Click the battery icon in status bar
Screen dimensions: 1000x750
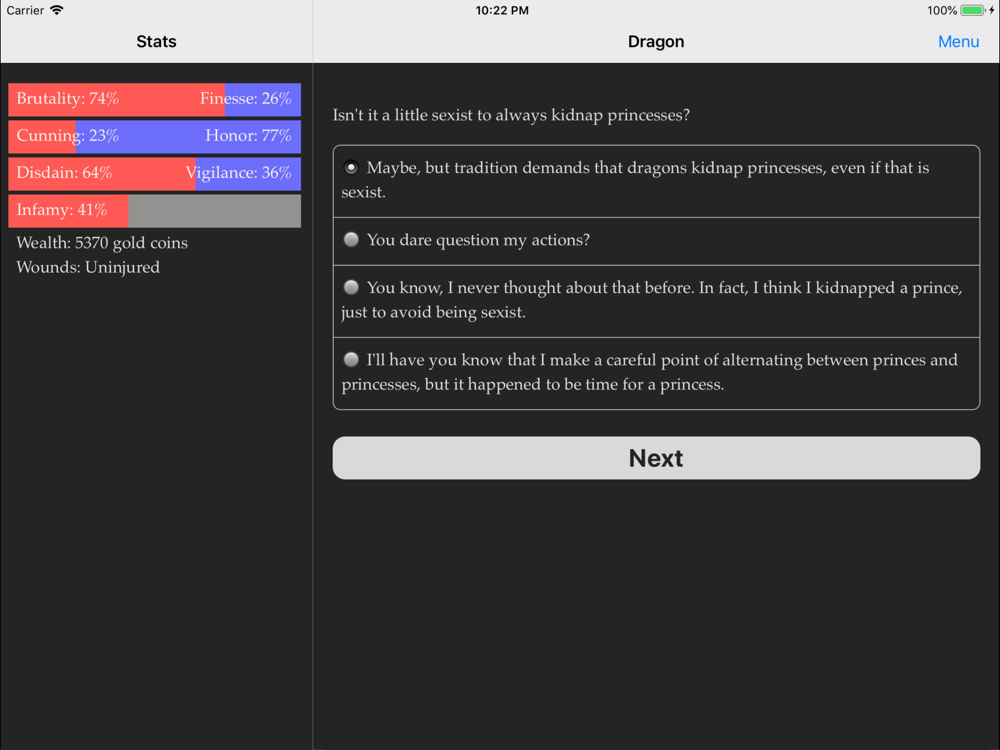[x=972, y=11]
